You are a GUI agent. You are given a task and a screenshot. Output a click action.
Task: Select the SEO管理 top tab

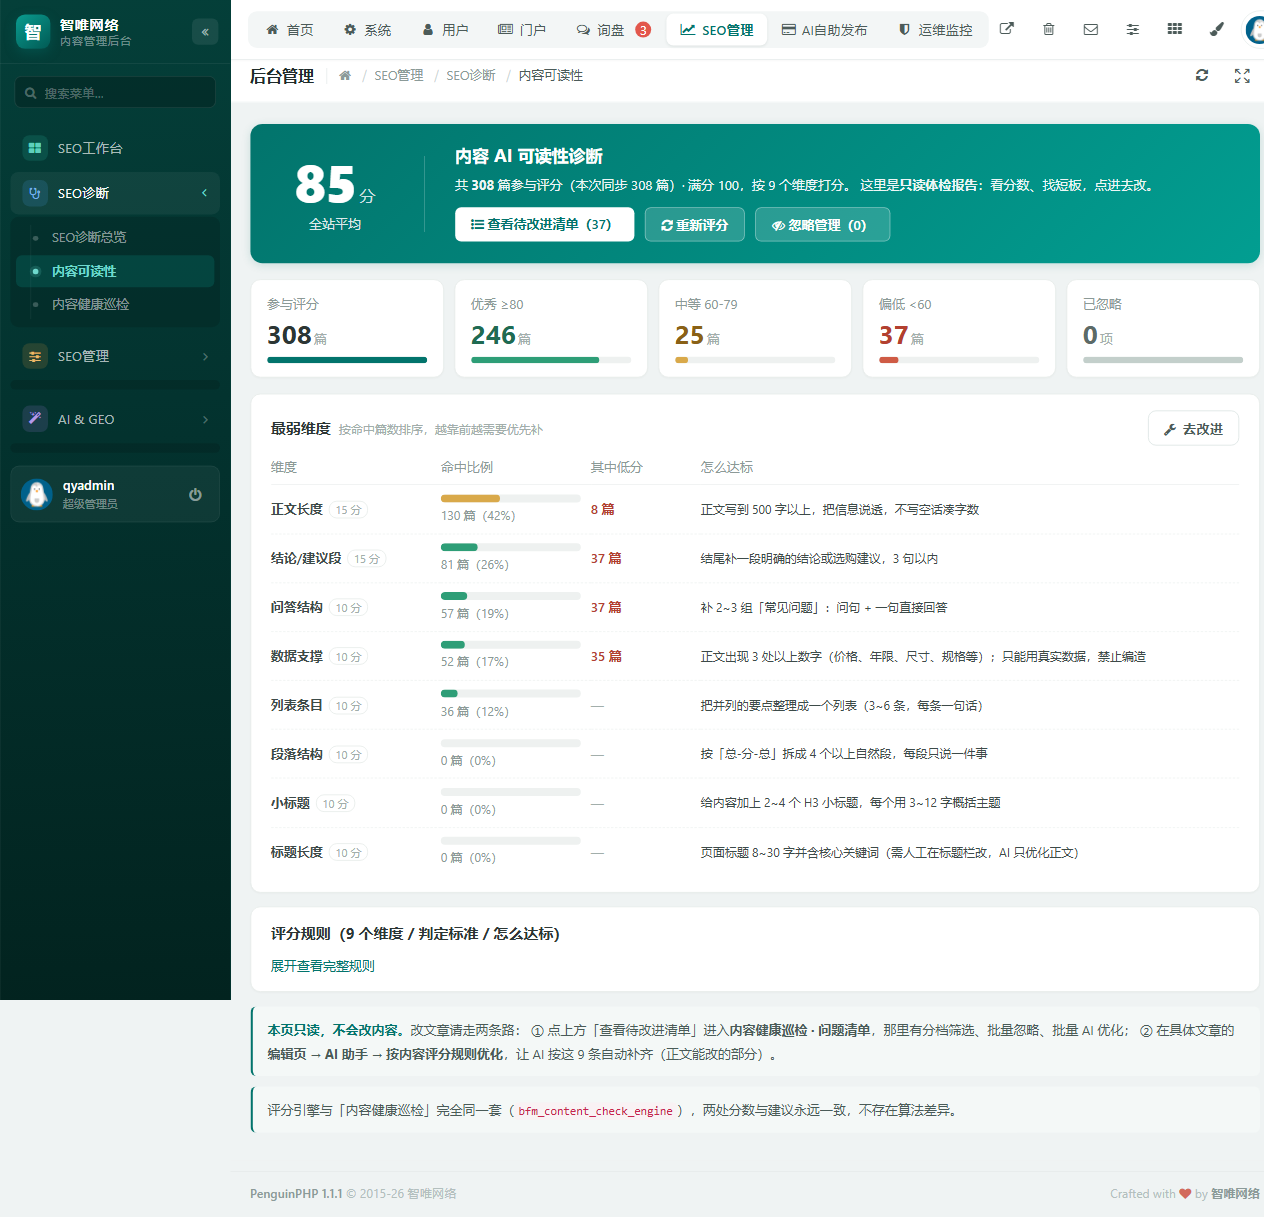[717, 30]
